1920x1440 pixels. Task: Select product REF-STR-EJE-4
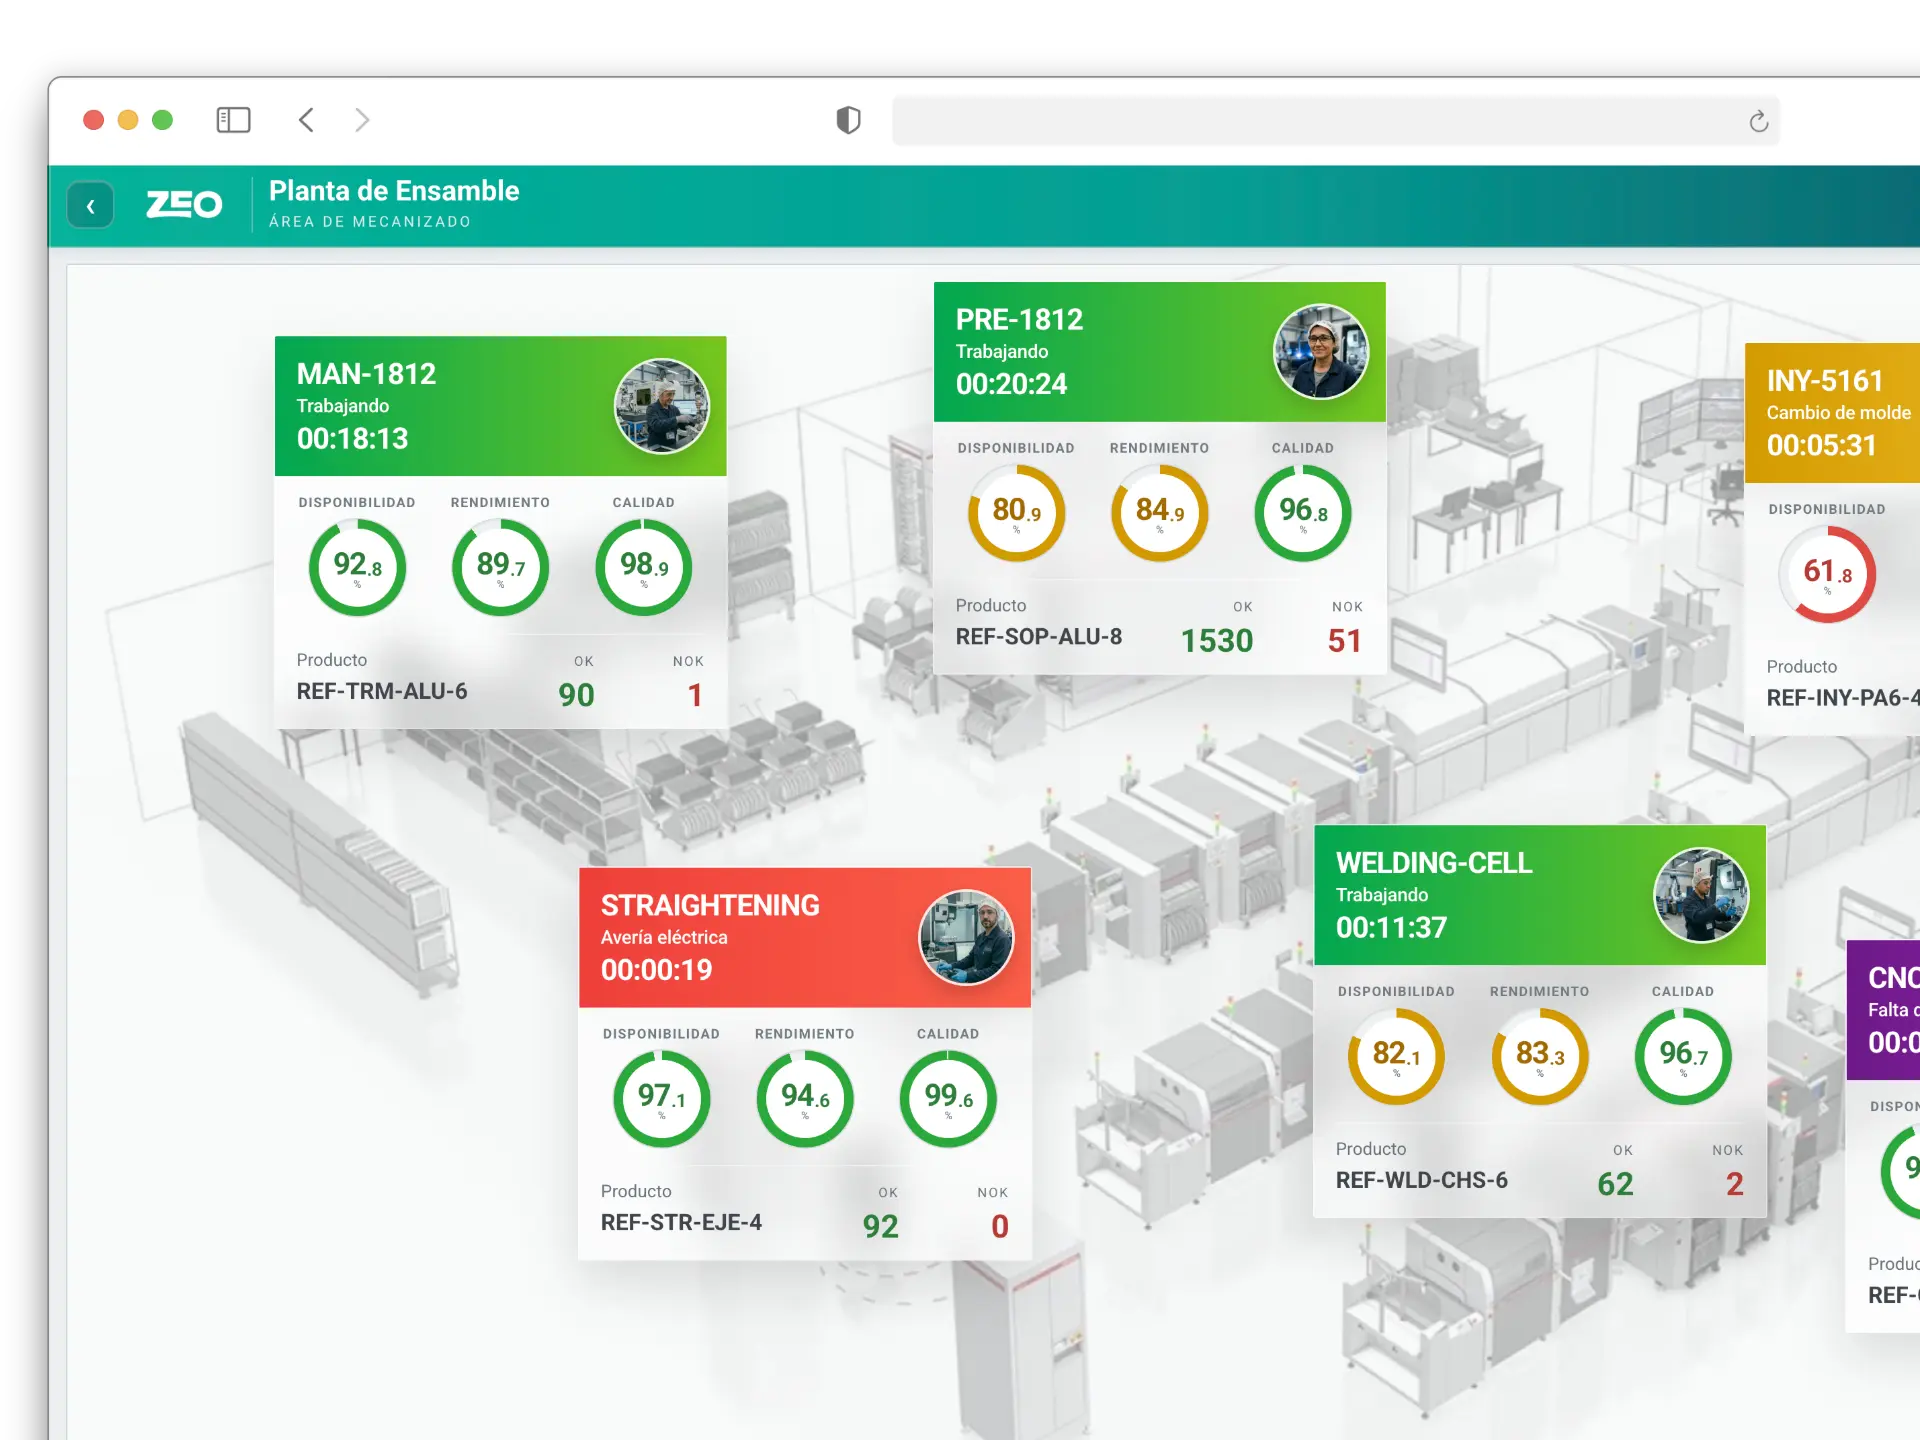tap(681, 1223)
